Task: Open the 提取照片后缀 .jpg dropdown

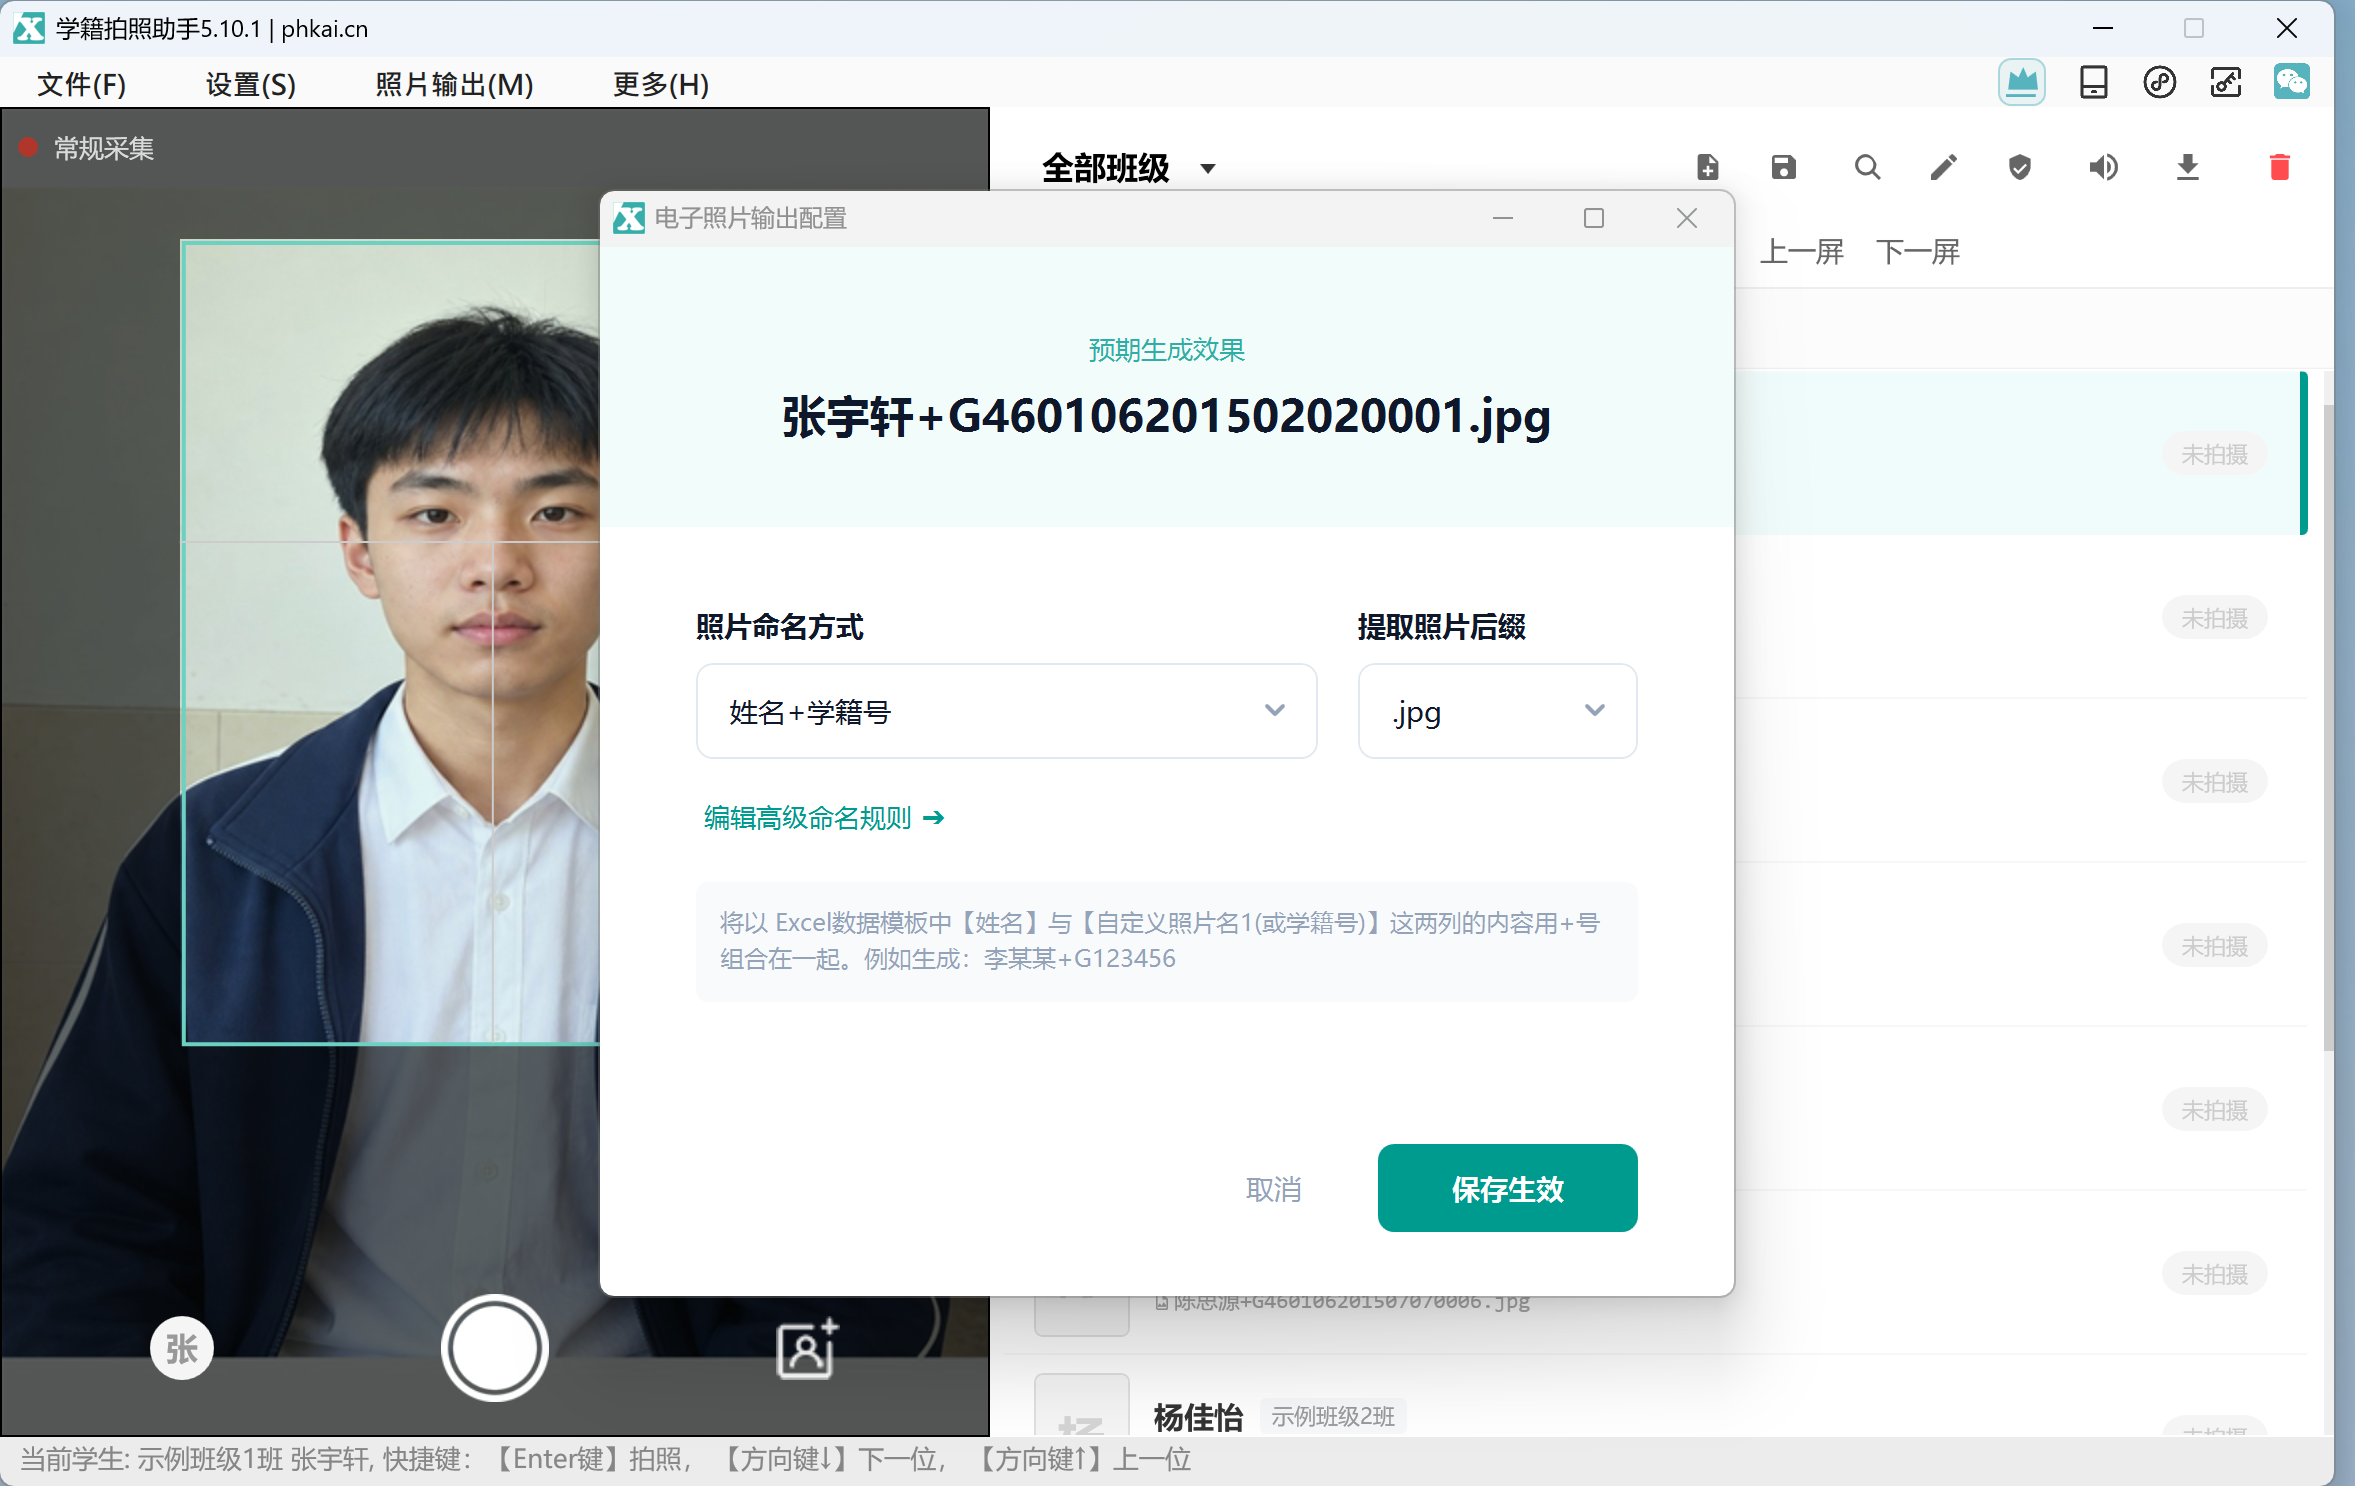Action: [x=1497, y=711]
